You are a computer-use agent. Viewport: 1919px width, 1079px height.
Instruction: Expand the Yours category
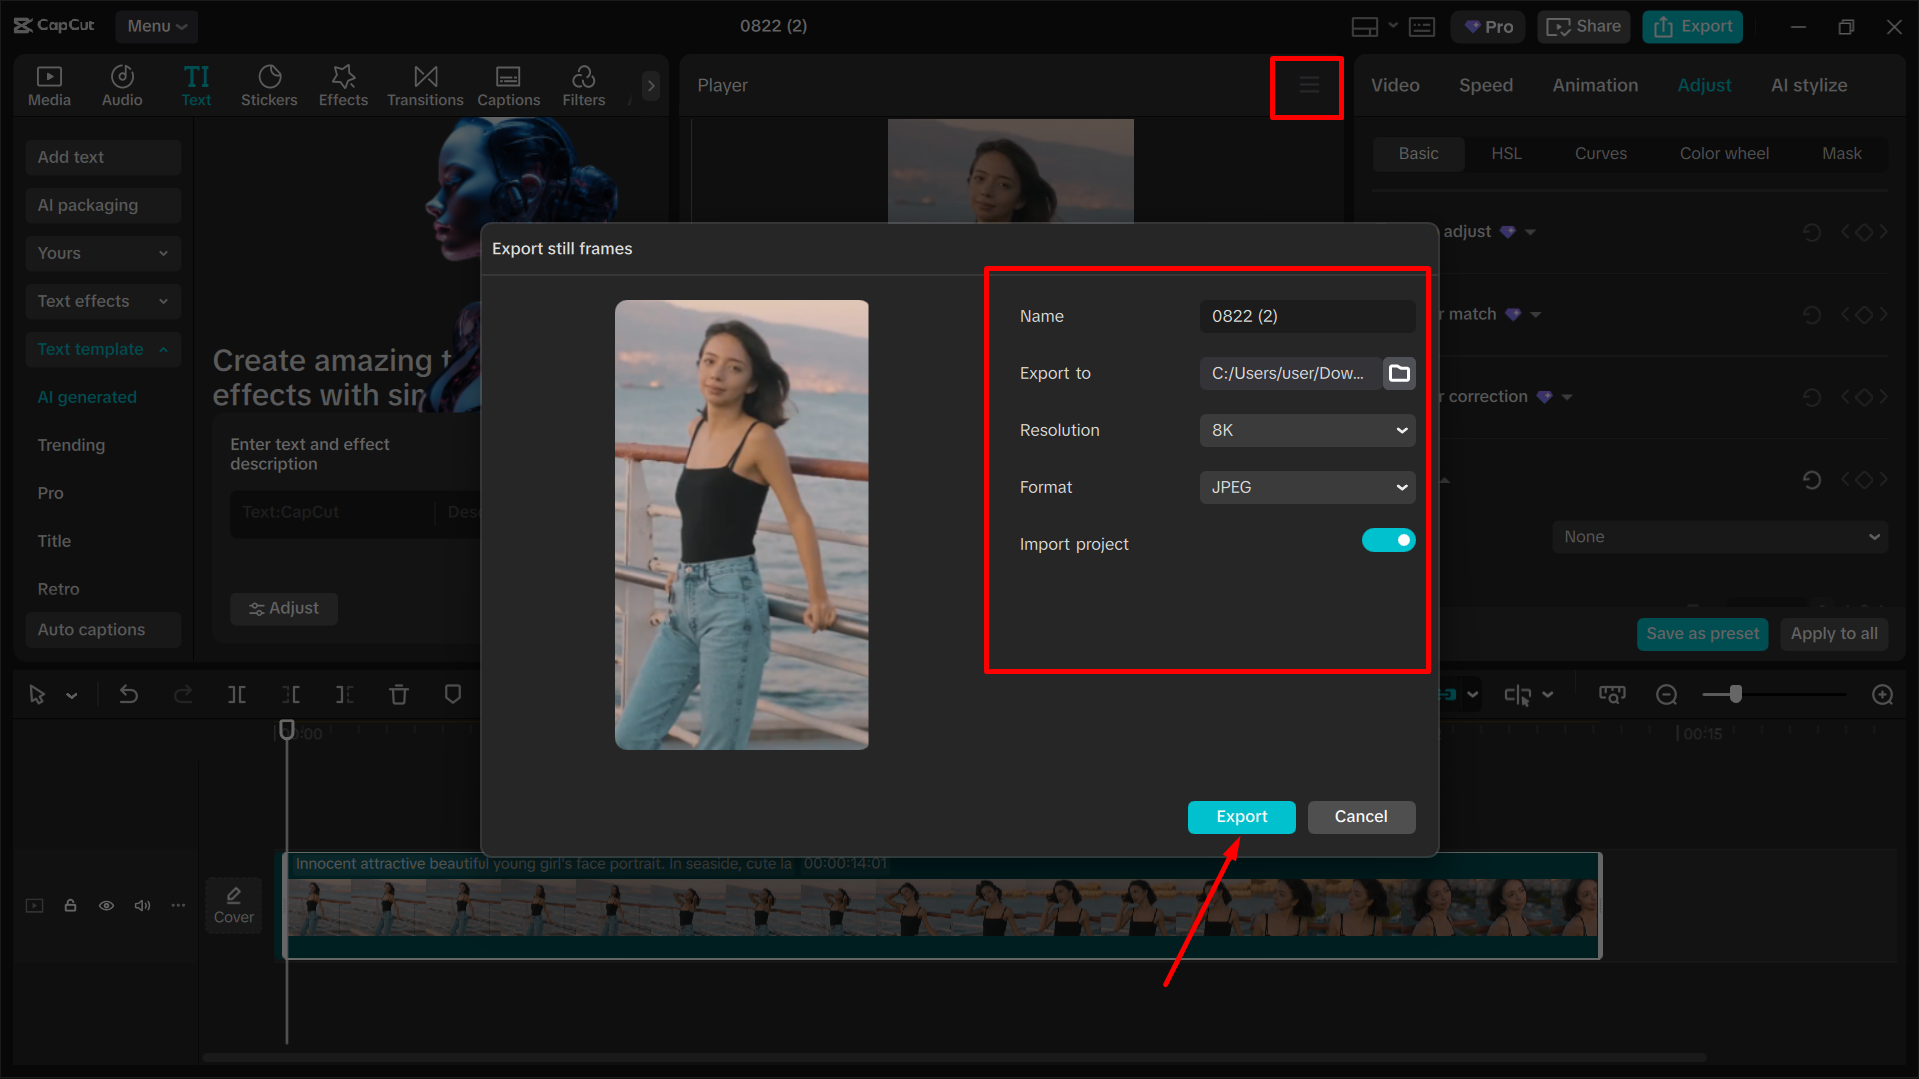(103, 253)
